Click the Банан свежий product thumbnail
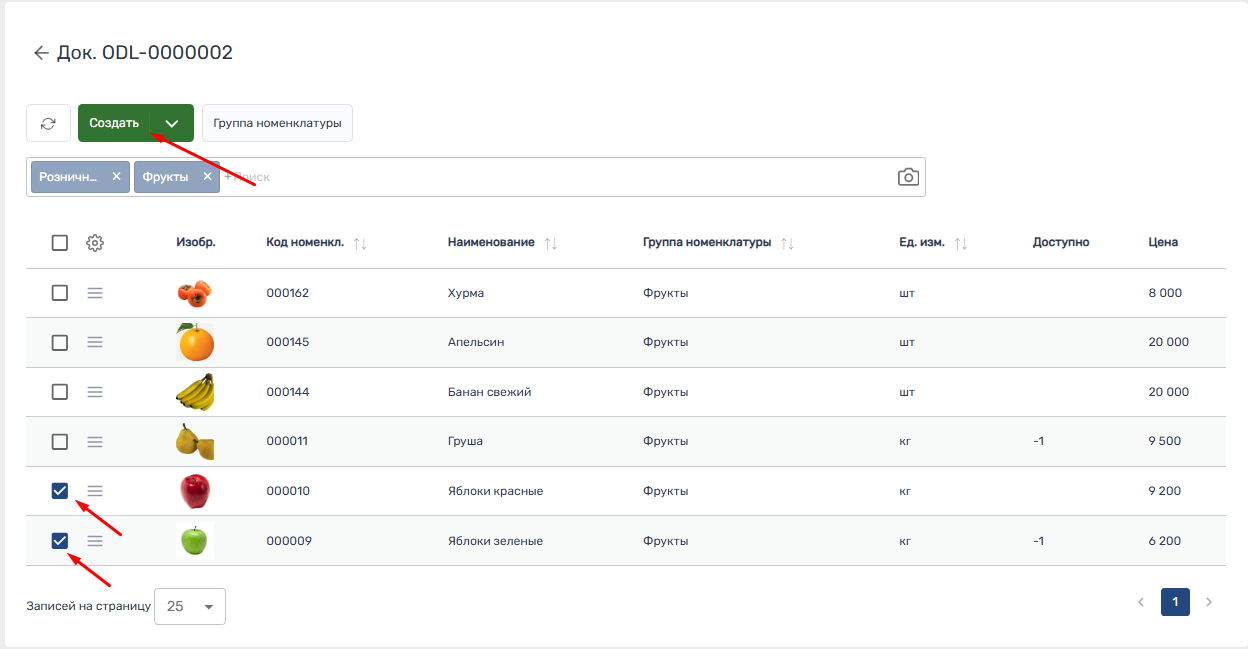 195,392
